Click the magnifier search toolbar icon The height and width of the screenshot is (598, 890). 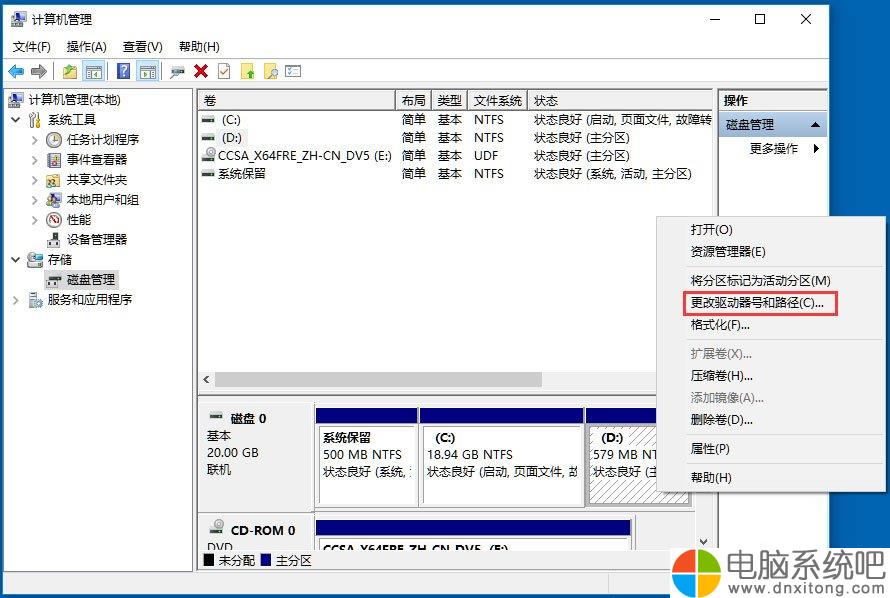[271, 71]
